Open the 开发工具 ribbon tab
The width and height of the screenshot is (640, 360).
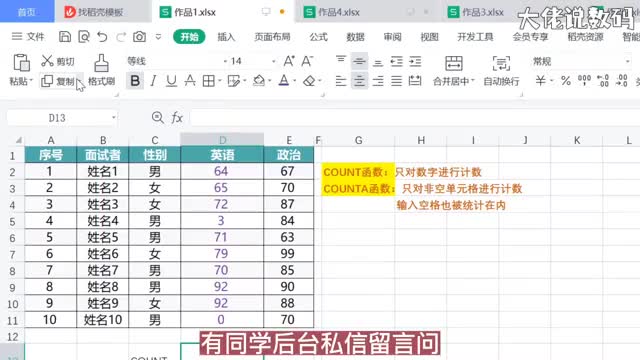pyautogui.click(x=476, y=37)
